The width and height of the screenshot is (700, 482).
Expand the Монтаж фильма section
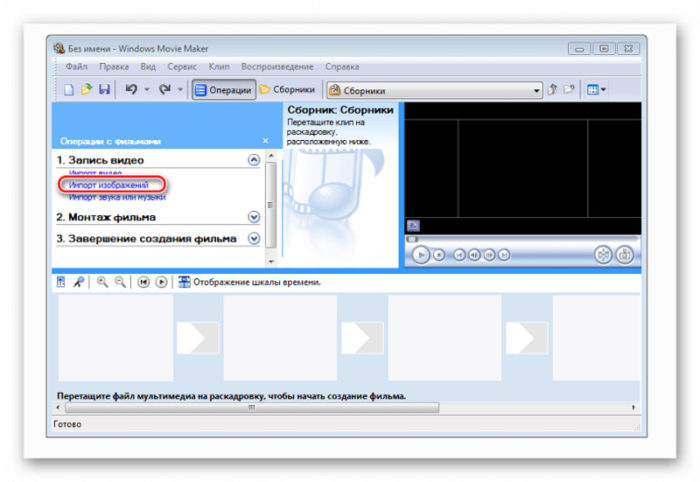point(254,217)
